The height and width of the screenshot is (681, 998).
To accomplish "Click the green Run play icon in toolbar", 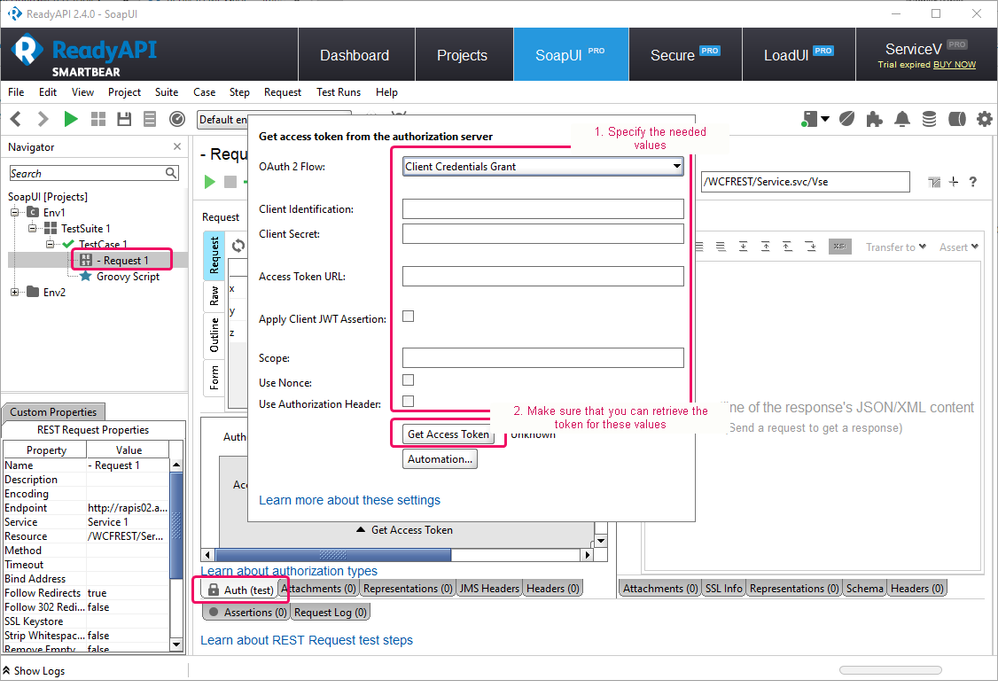I will pyautogui.click(x=70, y=119).
